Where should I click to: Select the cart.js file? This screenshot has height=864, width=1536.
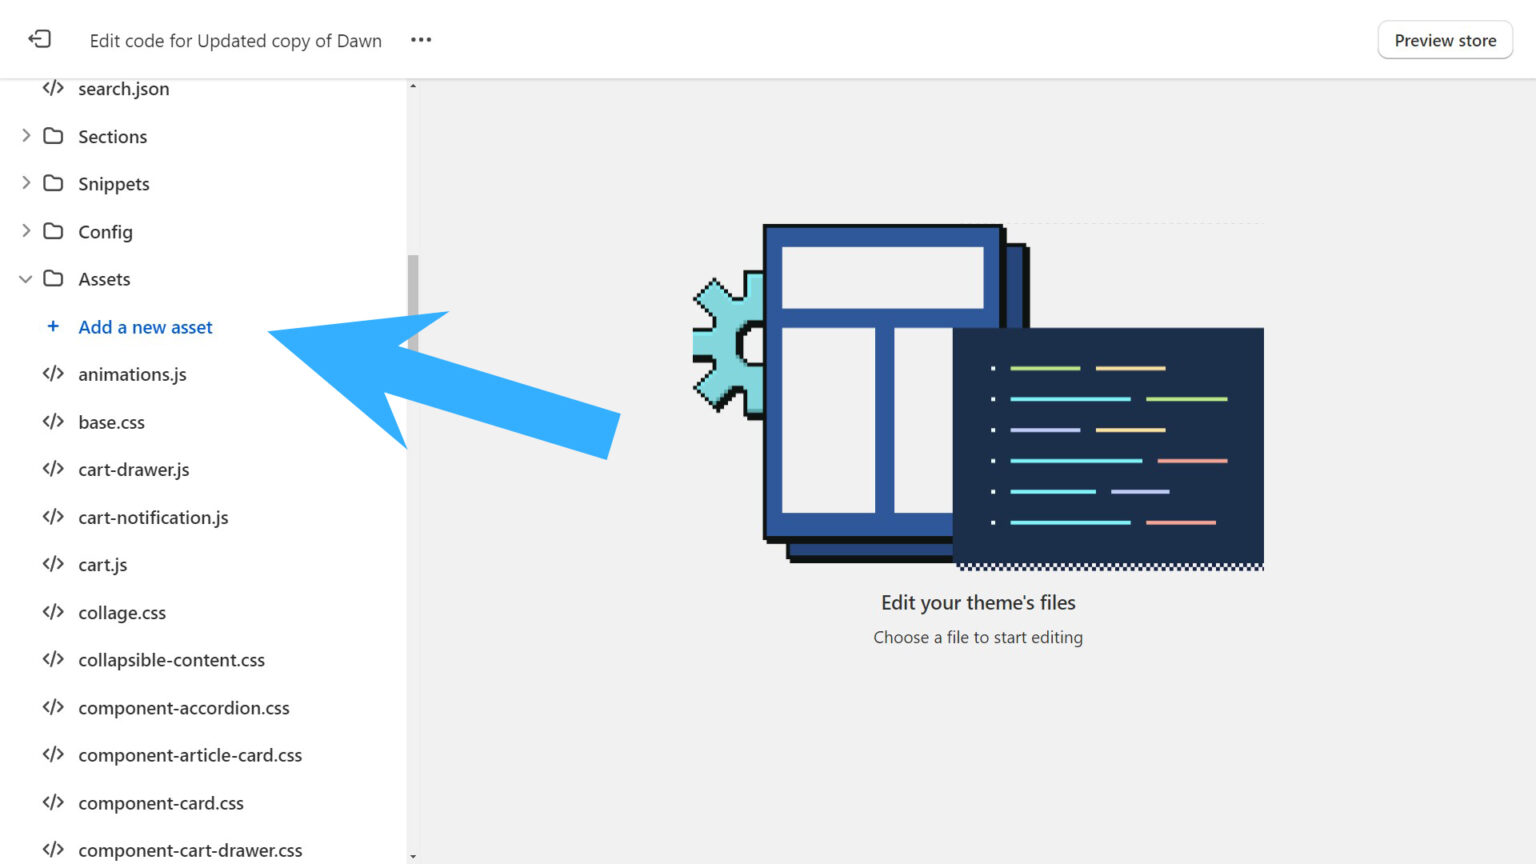[102, 565]
